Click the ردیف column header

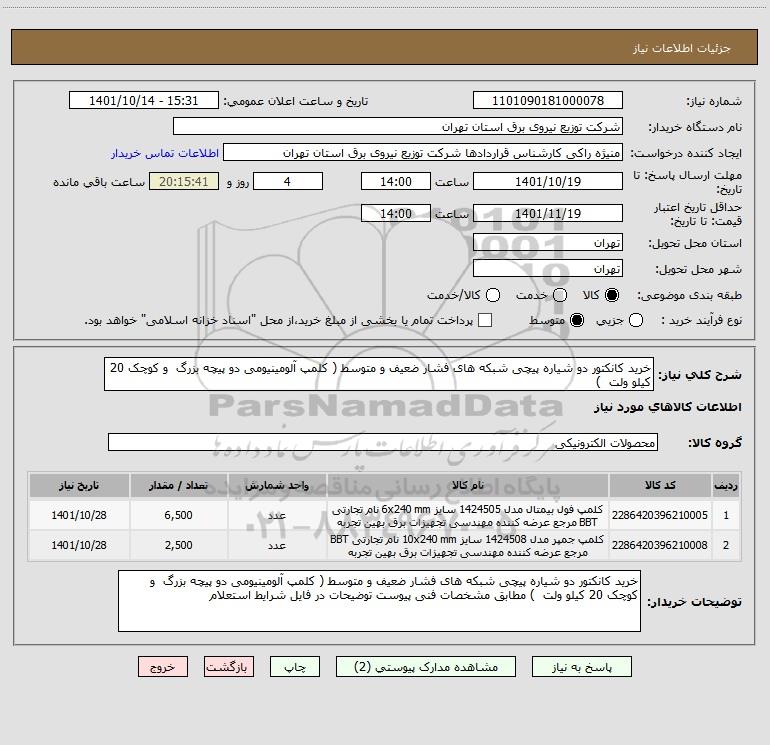pos(726,485)
